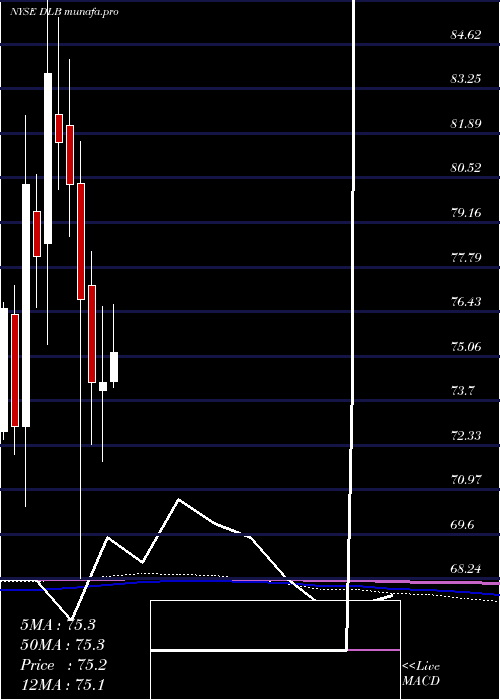Click the tallest white candlestick body
The width and height of the screenshot is (500, 700).
coord(26,305)
